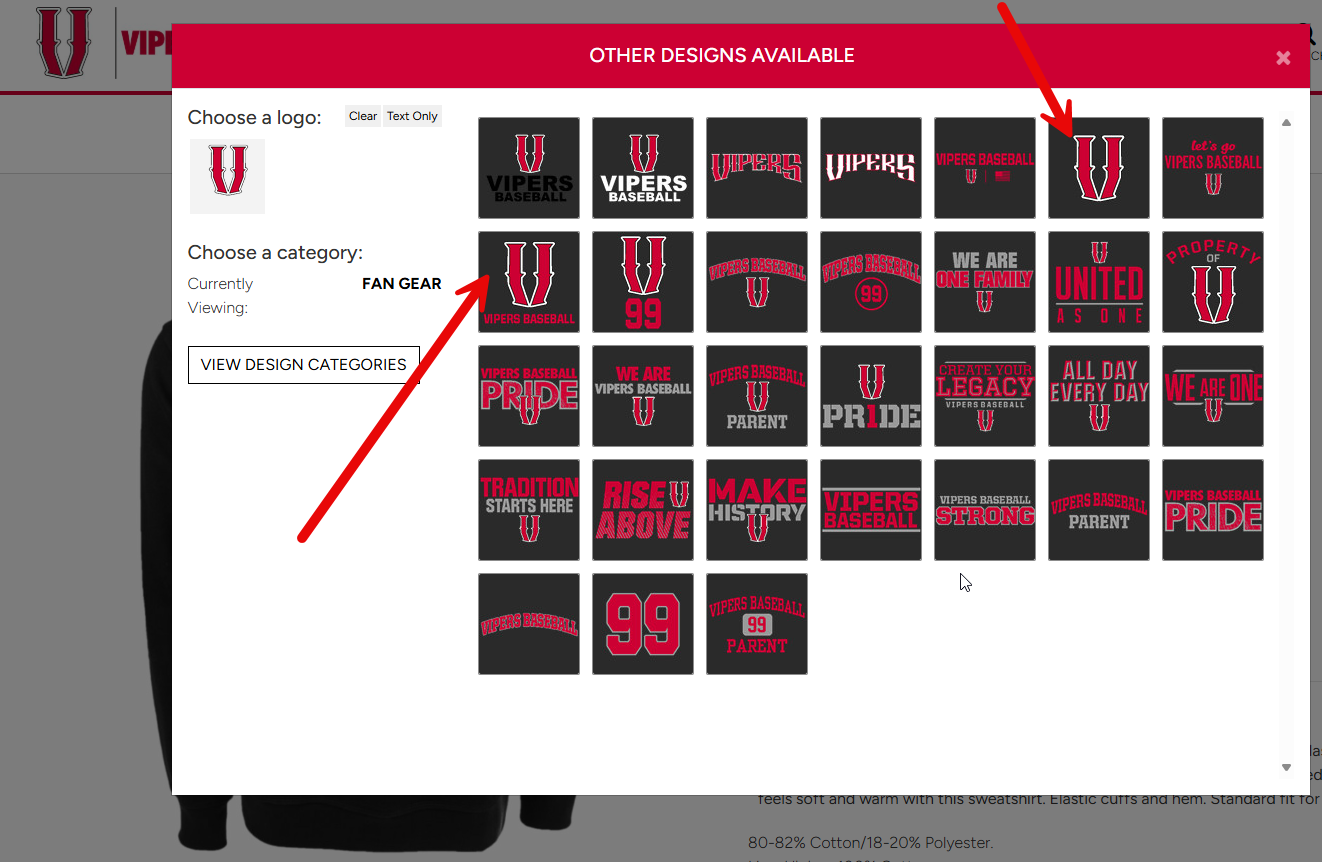Pick the Rise Above design
Screen dimensions: 1322x862
[643, 510]
